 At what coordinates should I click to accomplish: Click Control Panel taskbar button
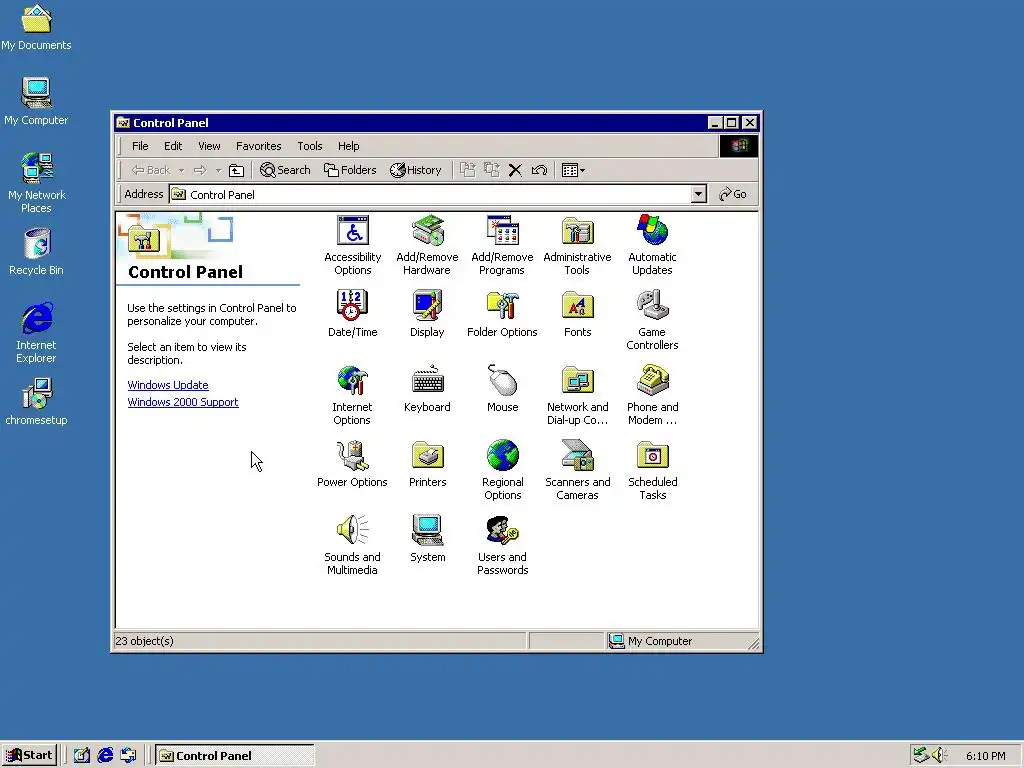tap(234, 756)
